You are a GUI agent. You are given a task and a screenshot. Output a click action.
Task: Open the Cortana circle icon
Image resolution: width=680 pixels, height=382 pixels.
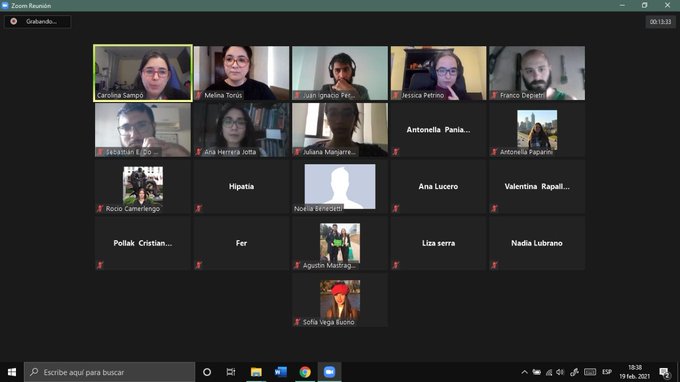[207, 372]
